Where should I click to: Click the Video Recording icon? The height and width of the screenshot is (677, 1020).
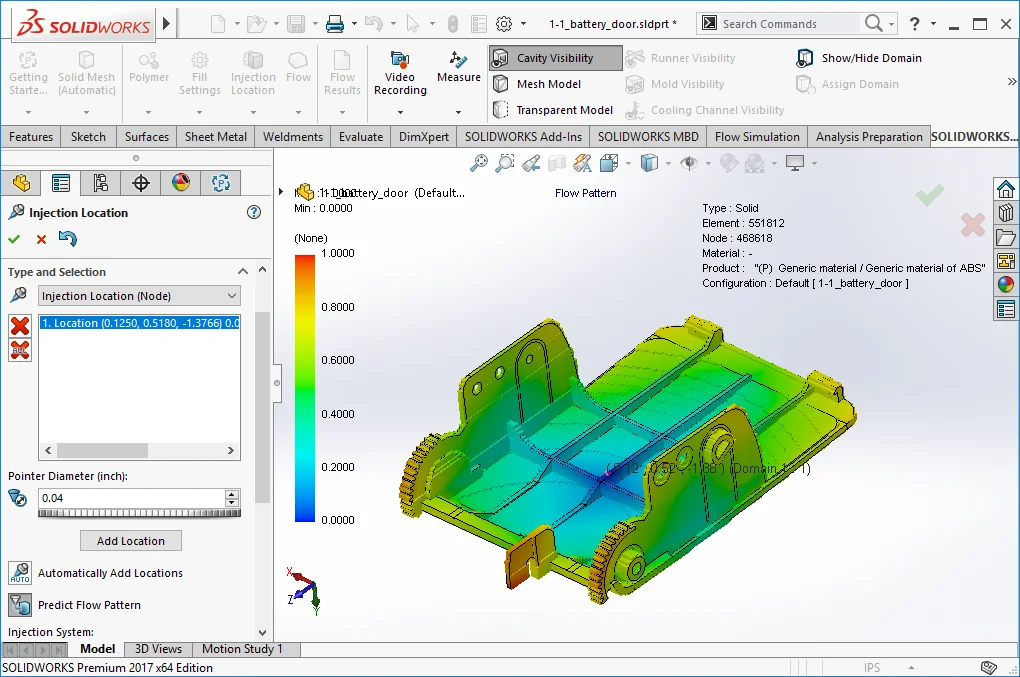pos(400,60)
